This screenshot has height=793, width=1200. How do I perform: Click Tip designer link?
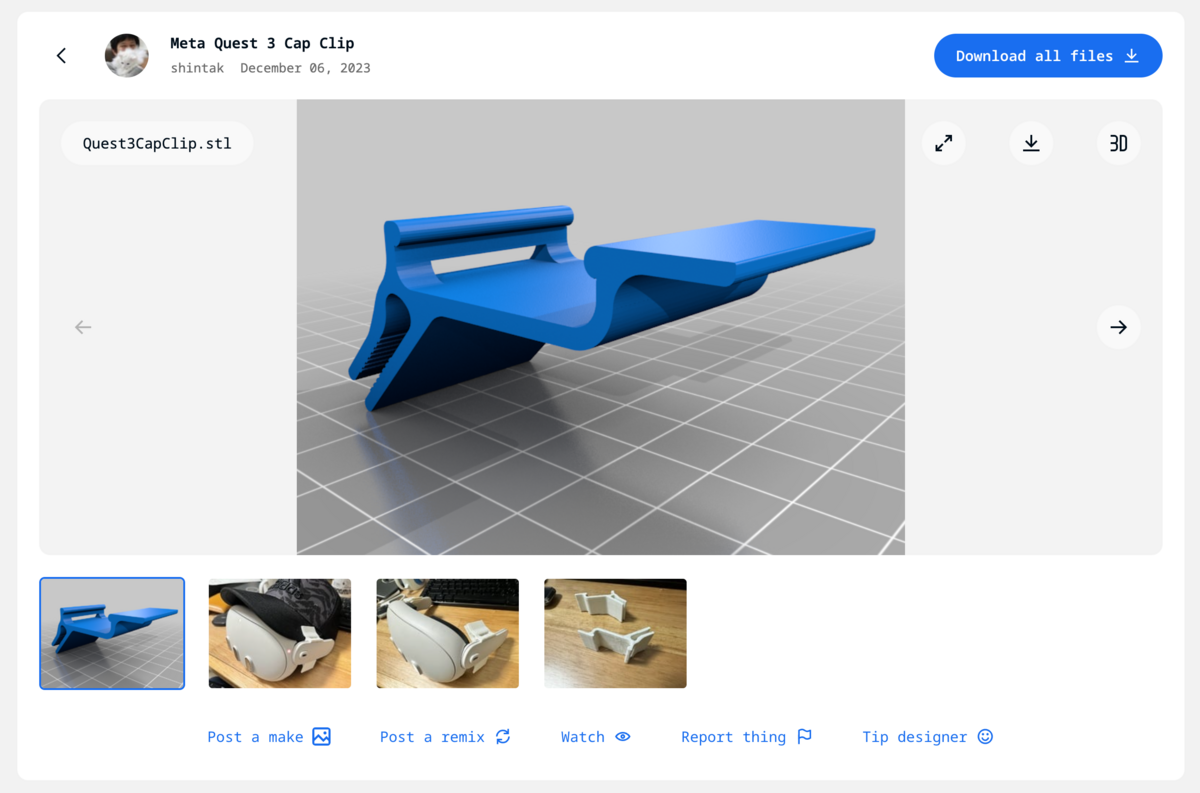point(928,737)
